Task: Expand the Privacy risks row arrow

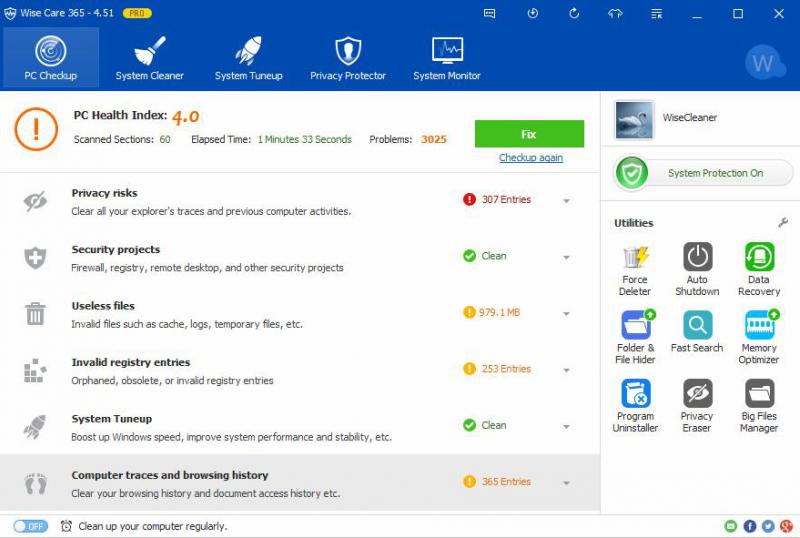Action: 566,201
